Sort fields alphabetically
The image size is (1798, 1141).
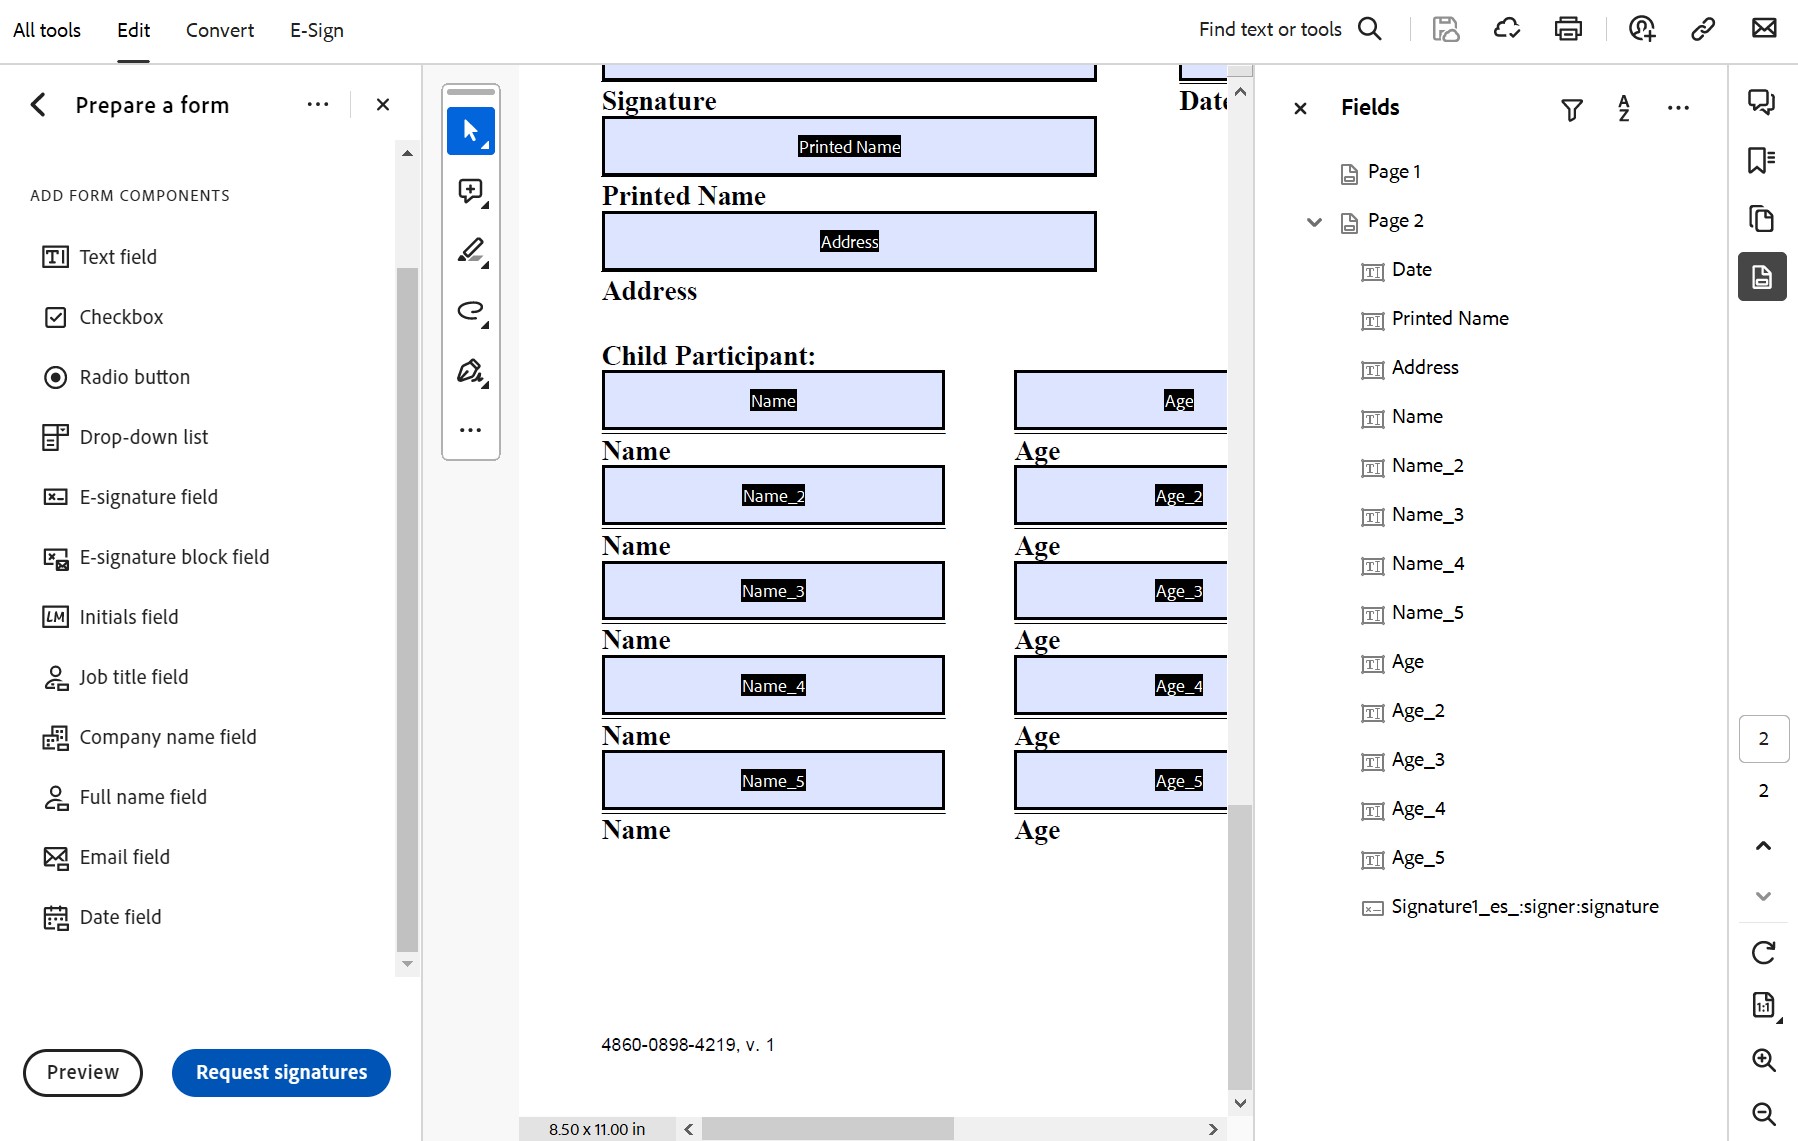[x=1623, y=108]
